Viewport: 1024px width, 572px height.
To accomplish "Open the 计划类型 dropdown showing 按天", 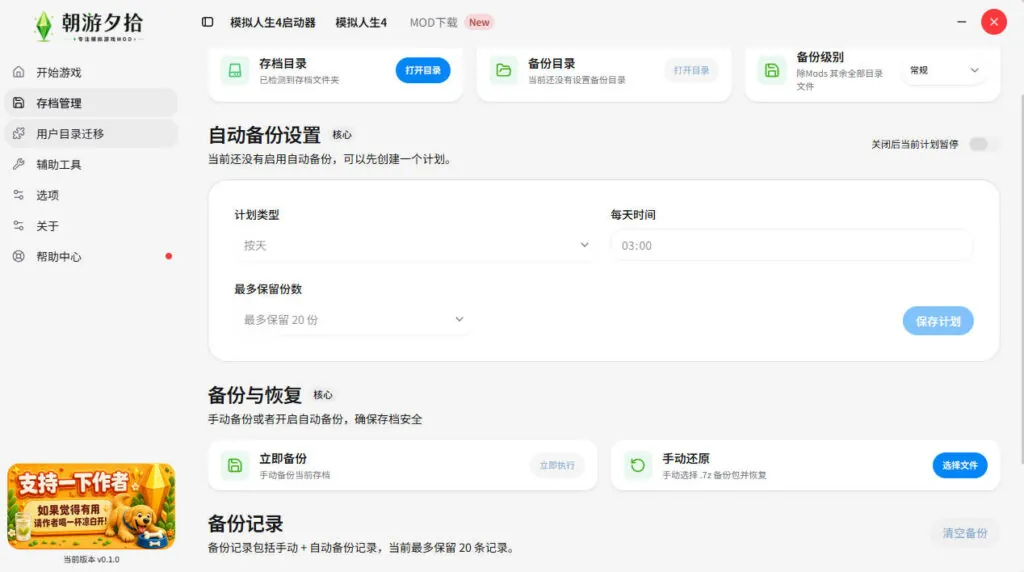I will pos(414,246).
